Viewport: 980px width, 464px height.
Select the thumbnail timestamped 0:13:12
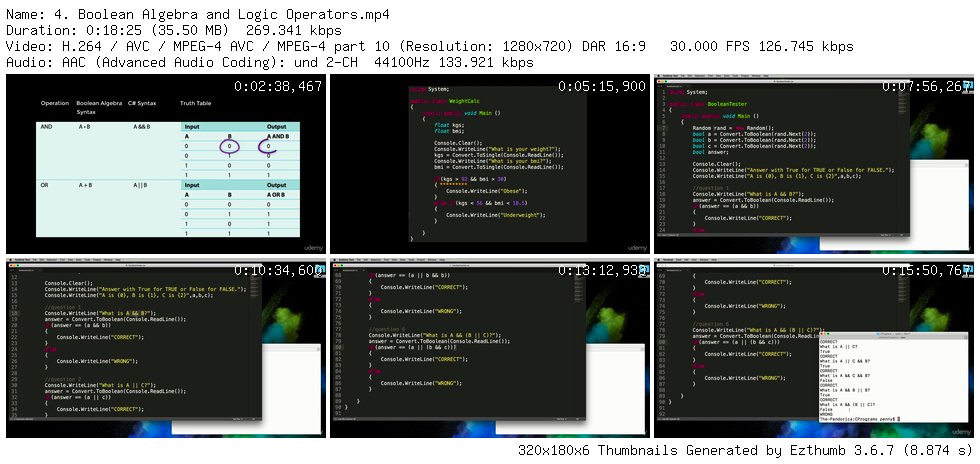tap(488, 348)
